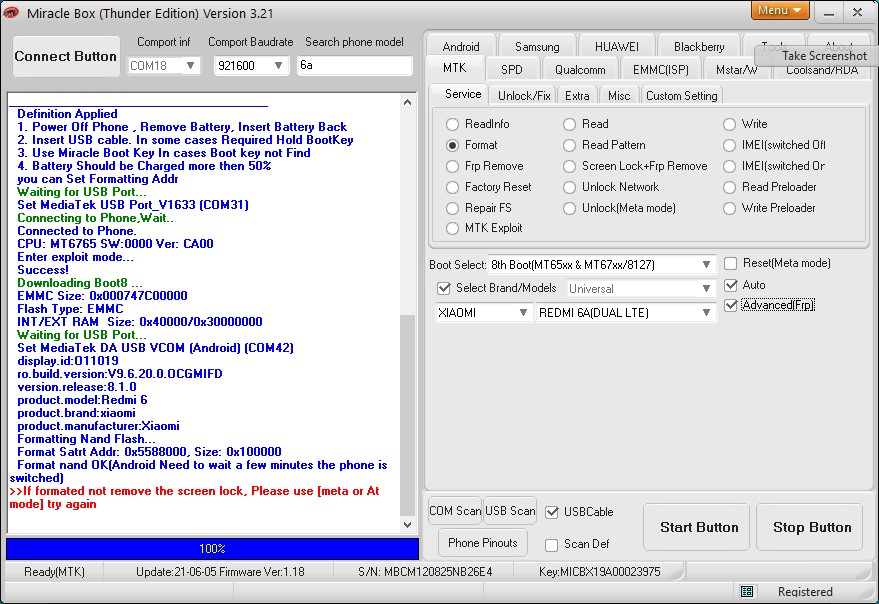This screenshot has width=879, height=604.
Task: Click the 'Registered' status text
Action: [x=804, y=592]
